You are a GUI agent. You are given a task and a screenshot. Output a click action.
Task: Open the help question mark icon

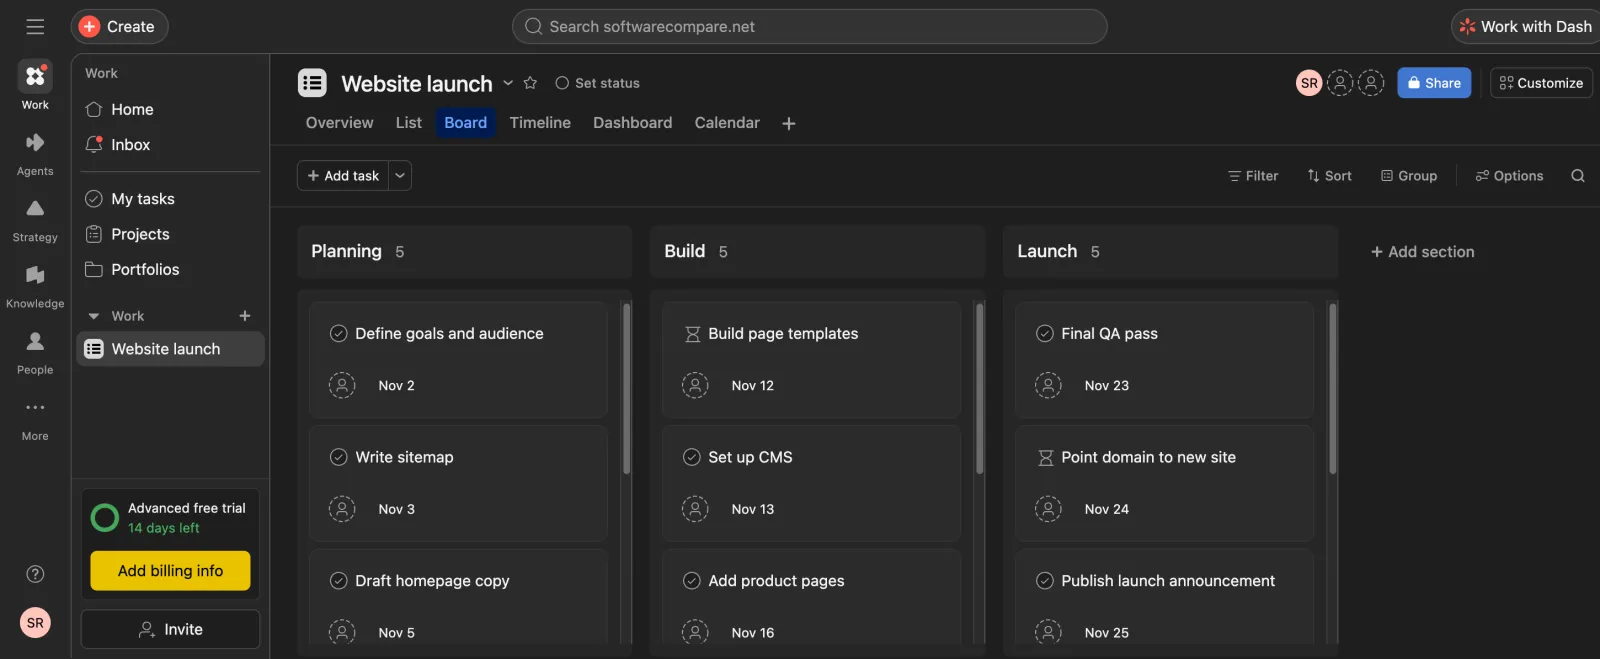[35, 574]
